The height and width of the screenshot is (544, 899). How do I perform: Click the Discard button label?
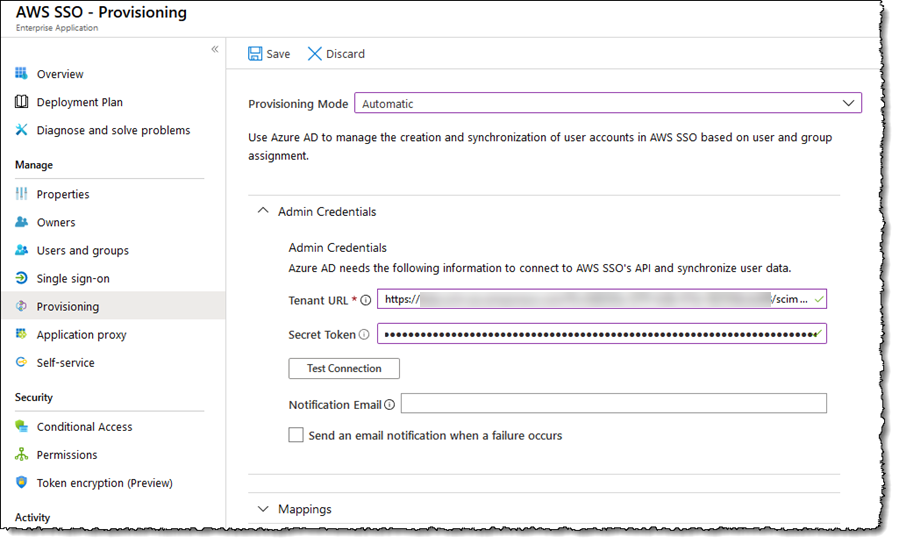click(345, 54)
